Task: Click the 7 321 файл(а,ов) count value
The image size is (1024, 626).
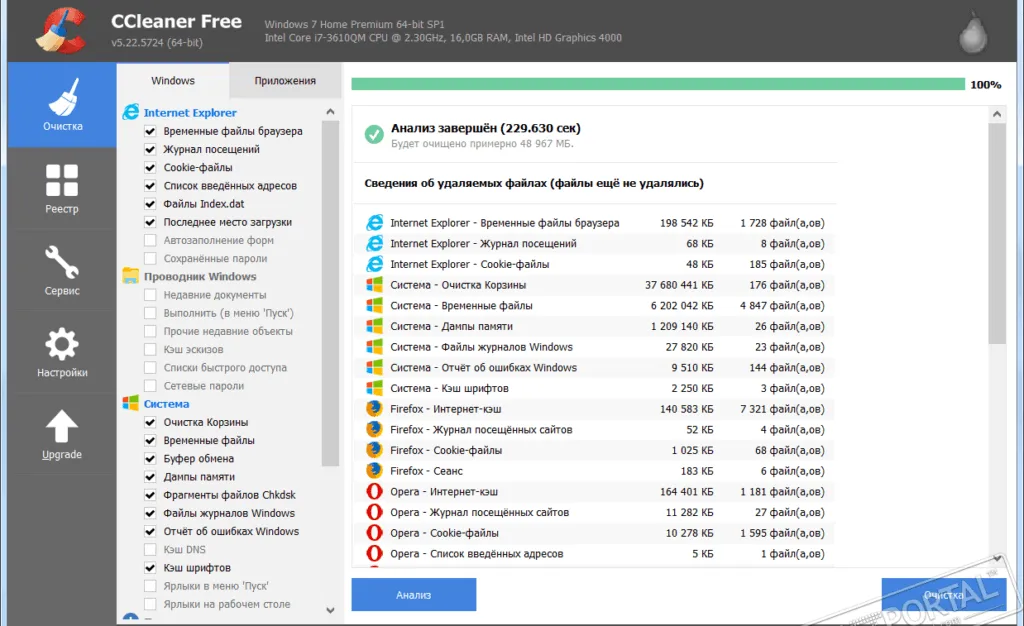Action: click(782, 409)
